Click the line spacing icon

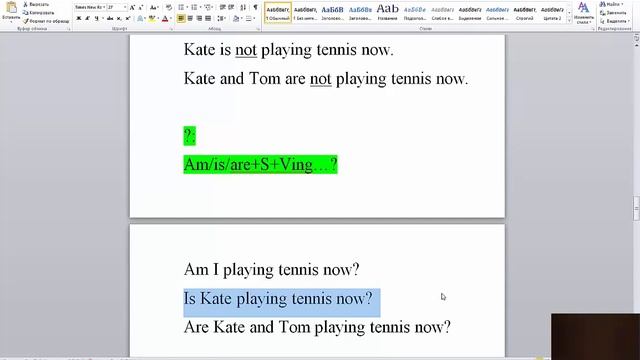point(221,18)
